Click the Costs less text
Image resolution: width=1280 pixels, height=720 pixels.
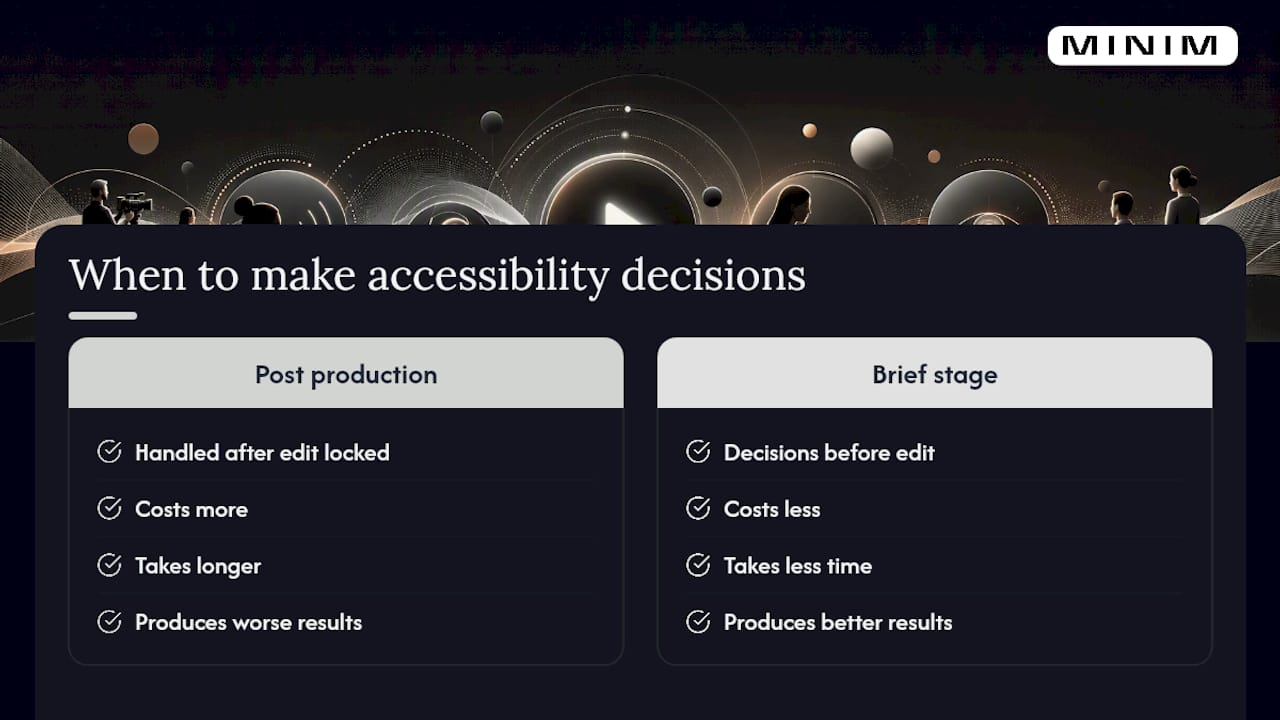click(x=772, y=509)
